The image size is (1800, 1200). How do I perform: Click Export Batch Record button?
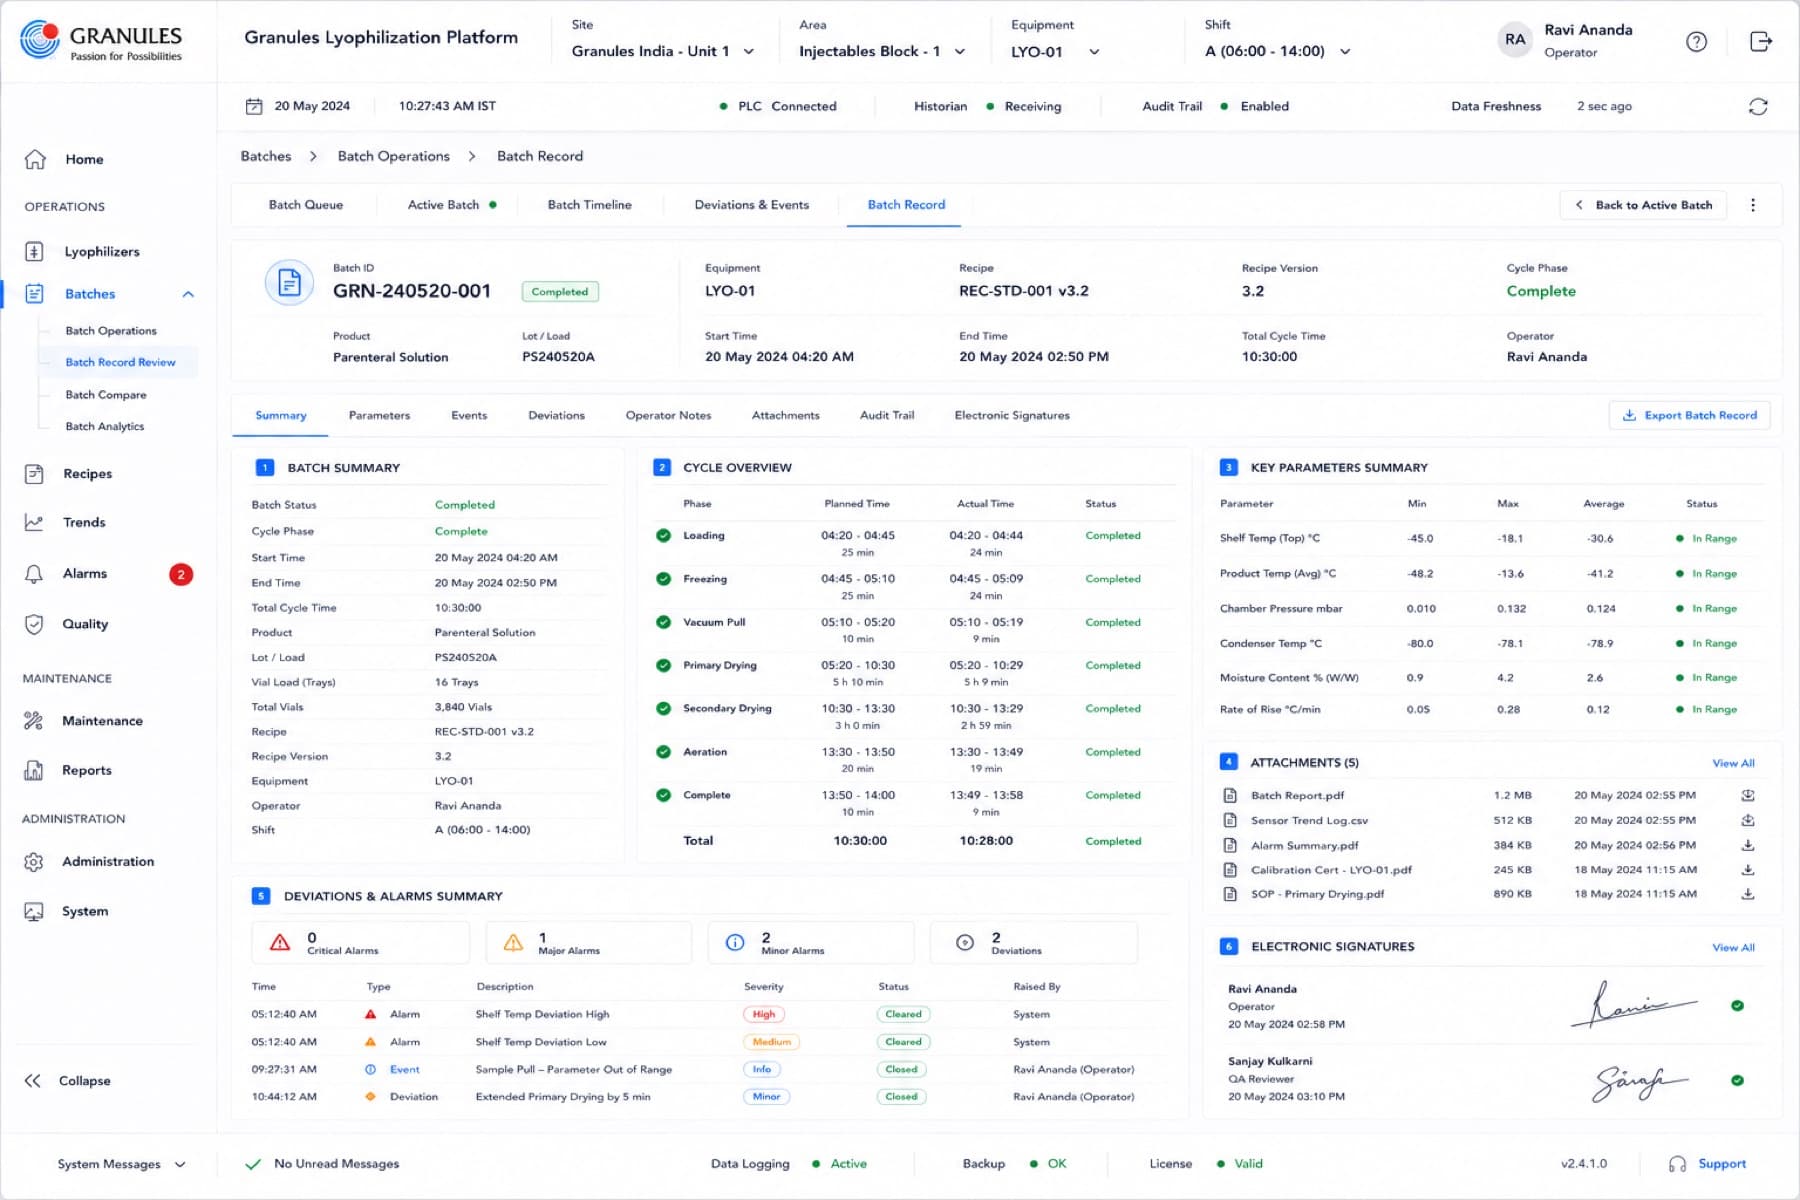click(x=1689, y=415)
